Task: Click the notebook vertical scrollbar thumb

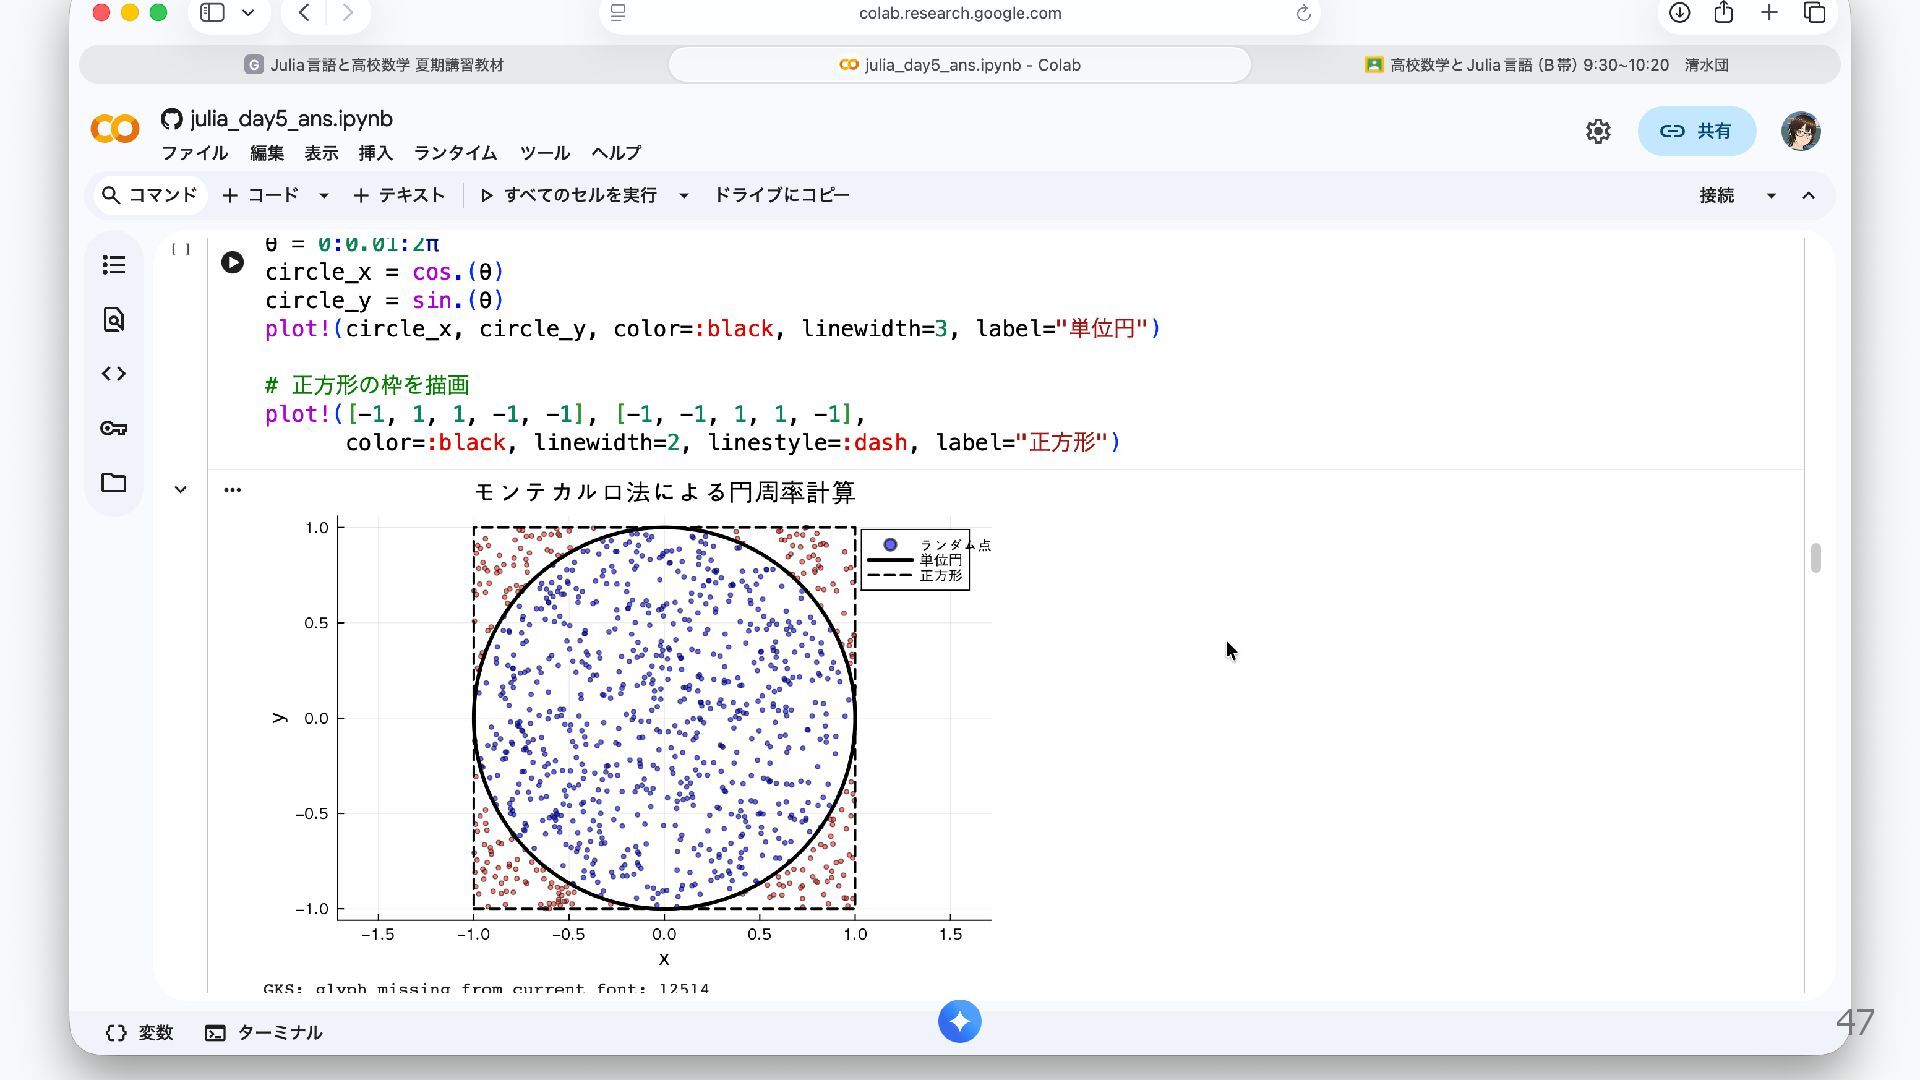Action: (1815, 558)
